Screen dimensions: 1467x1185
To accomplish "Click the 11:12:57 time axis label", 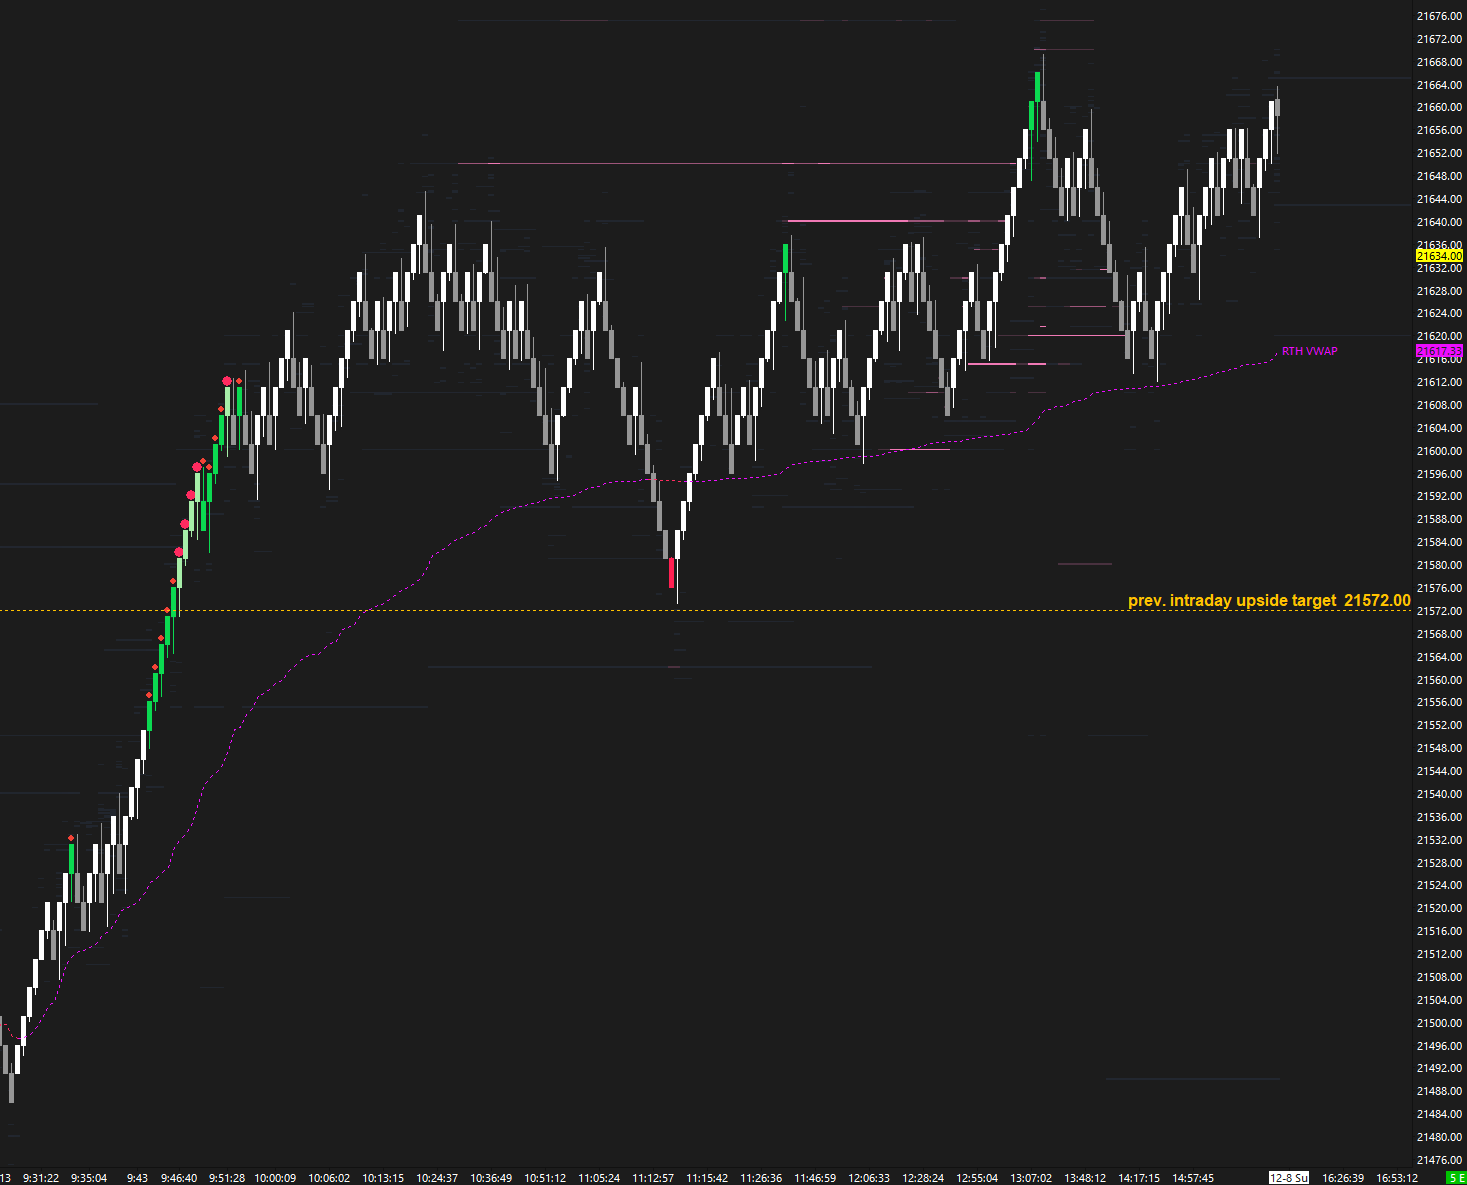I will tap(653, 1178).
